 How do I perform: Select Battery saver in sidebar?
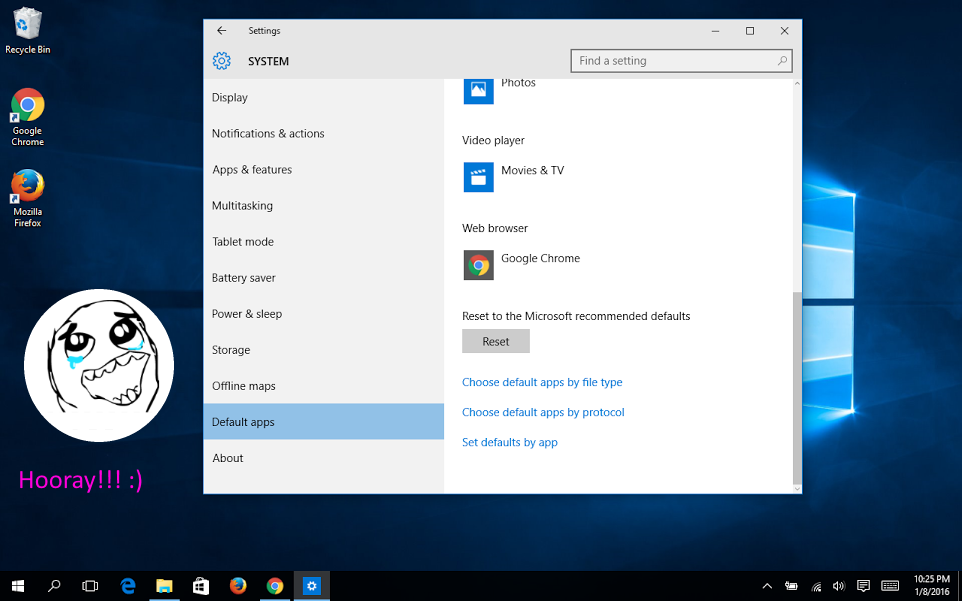point(323,278)
